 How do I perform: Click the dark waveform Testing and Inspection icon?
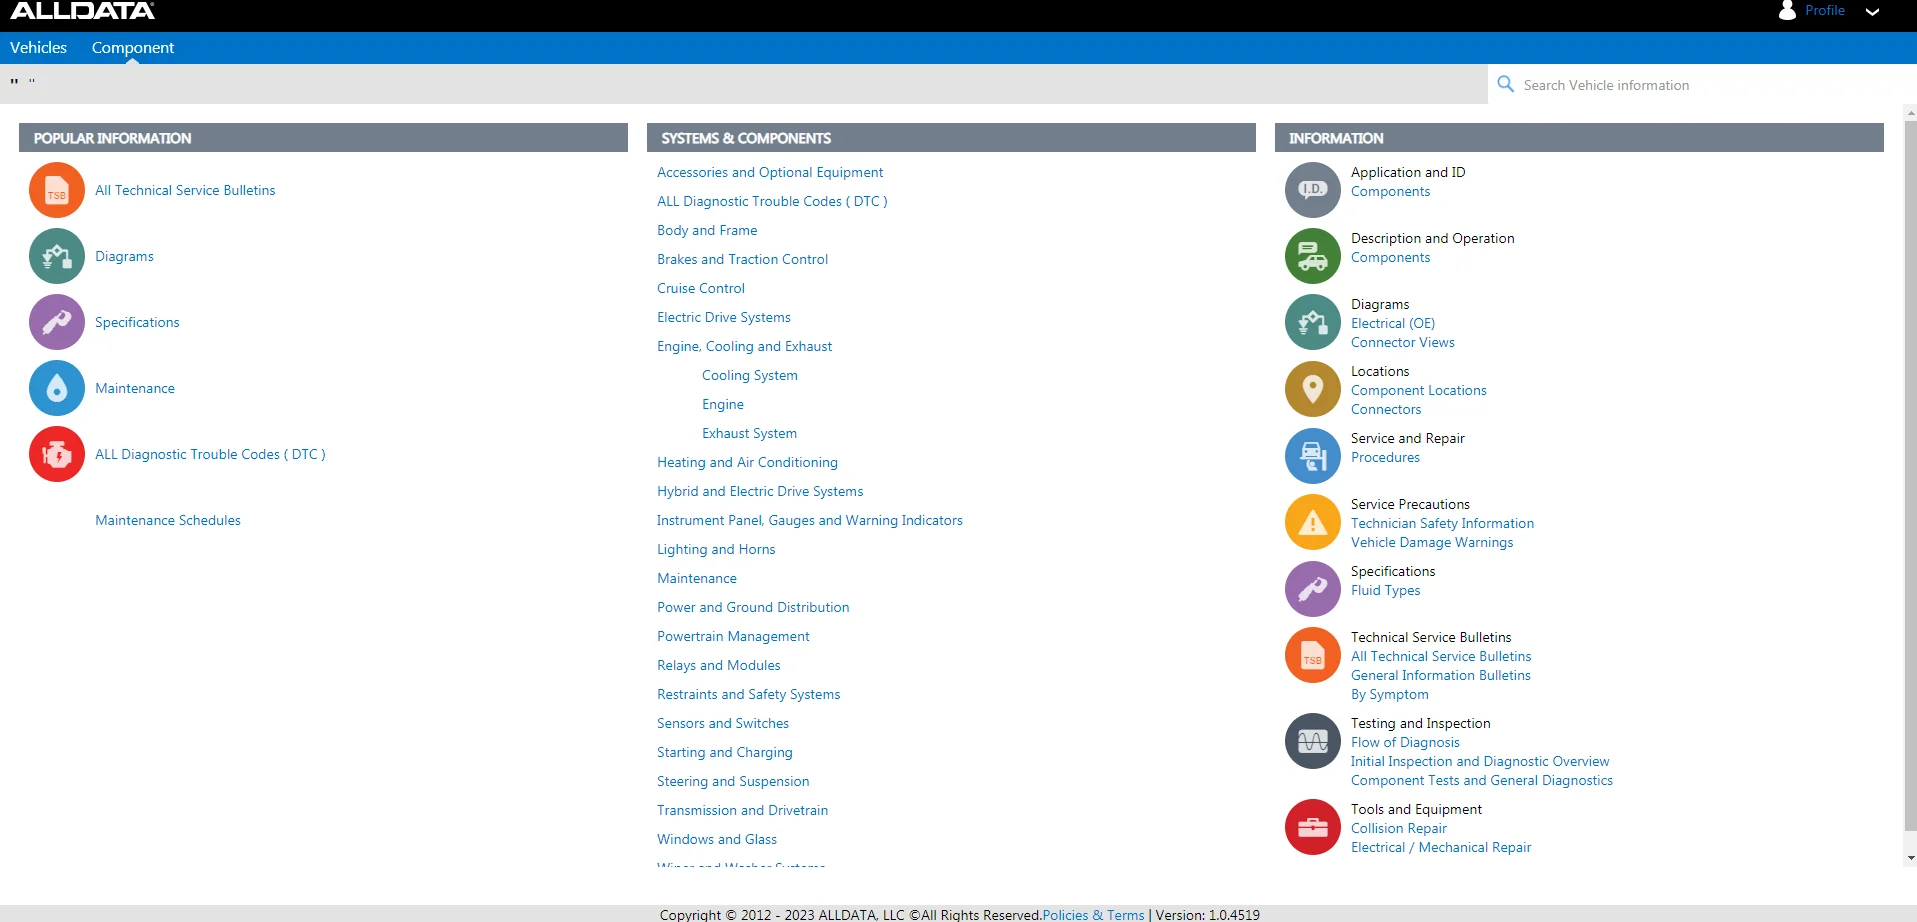click(x=1313, y=741)
